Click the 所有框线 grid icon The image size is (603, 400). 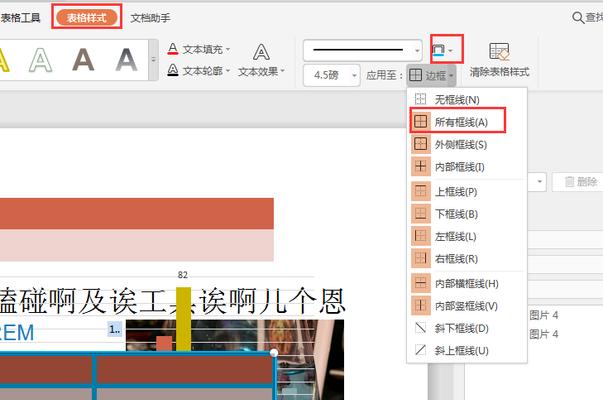click(x=420, y=122)
